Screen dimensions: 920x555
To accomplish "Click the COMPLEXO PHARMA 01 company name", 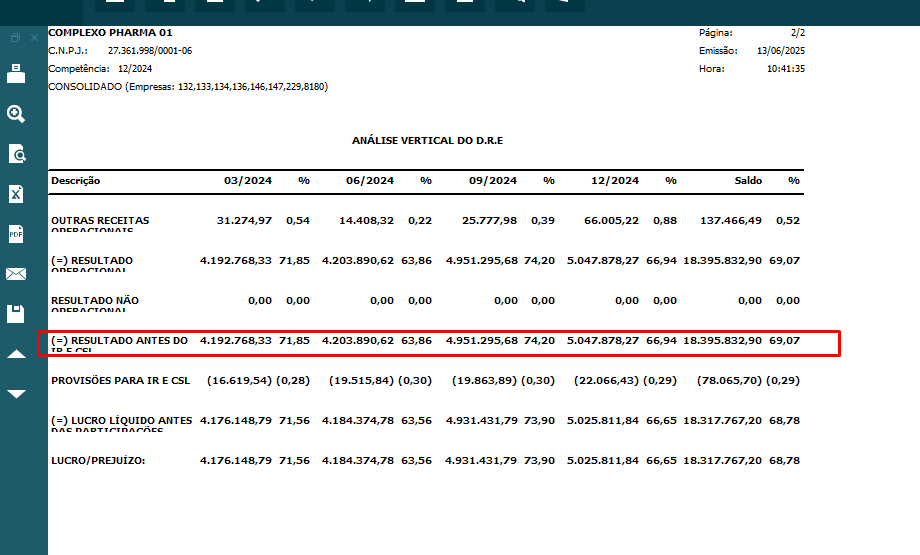I will (x=110, y=33).
